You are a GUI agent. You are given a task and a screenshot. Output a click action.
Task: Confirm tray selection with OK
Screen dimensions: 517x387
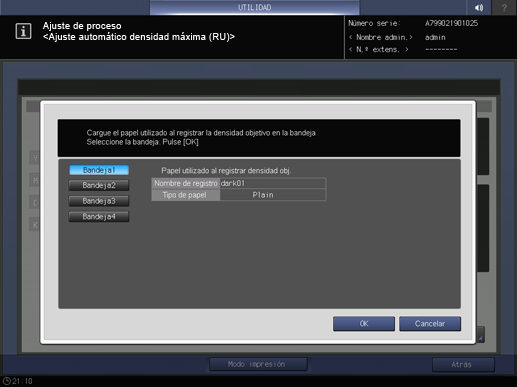(364, 324)
